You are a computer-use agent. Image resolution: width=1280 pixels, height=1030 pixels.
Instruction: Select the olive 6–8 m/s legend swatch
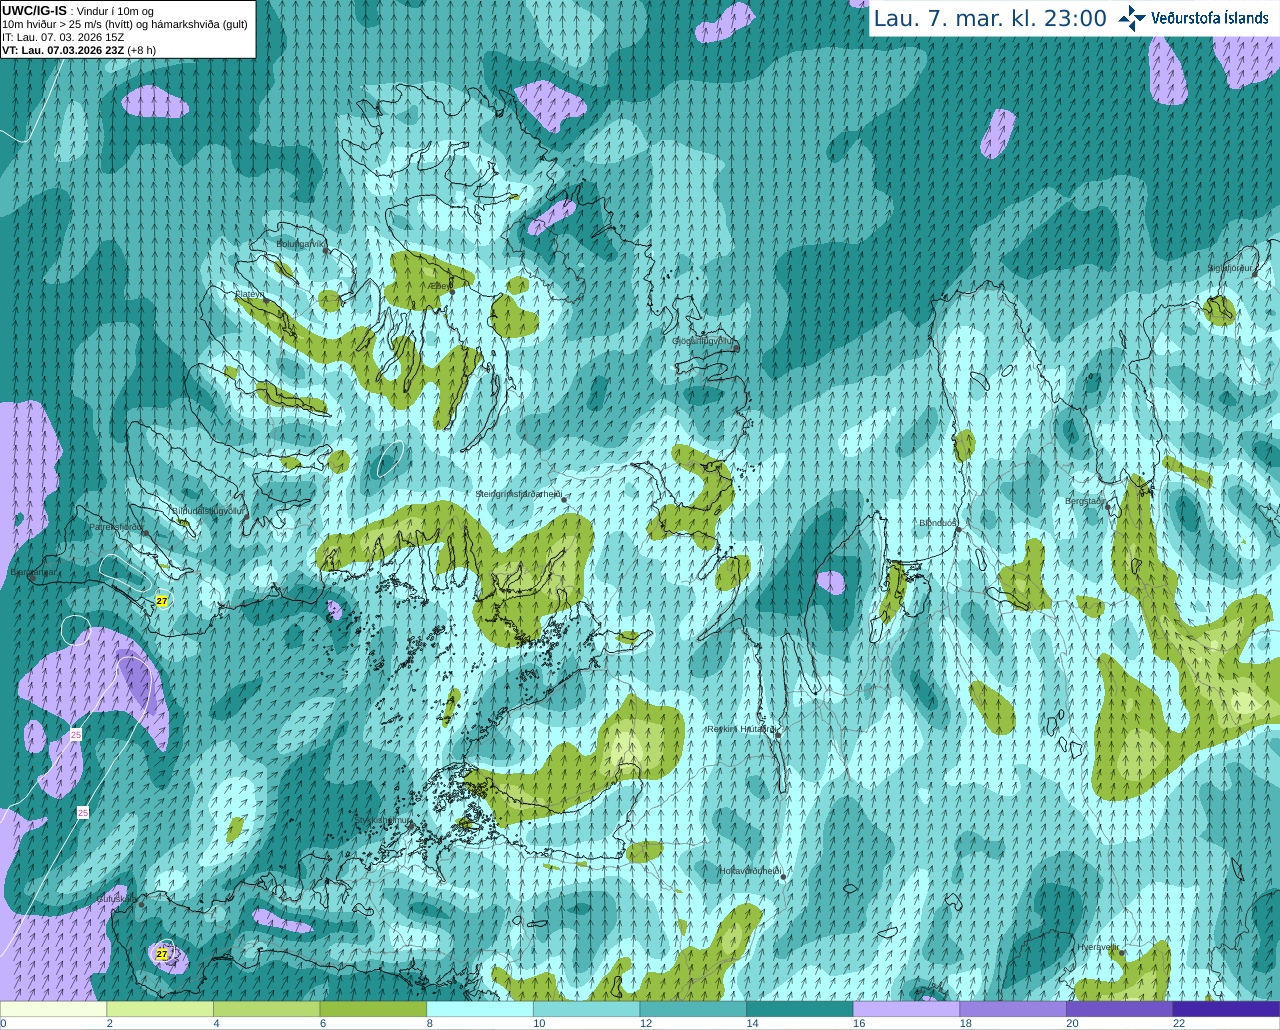point(373,1009)
